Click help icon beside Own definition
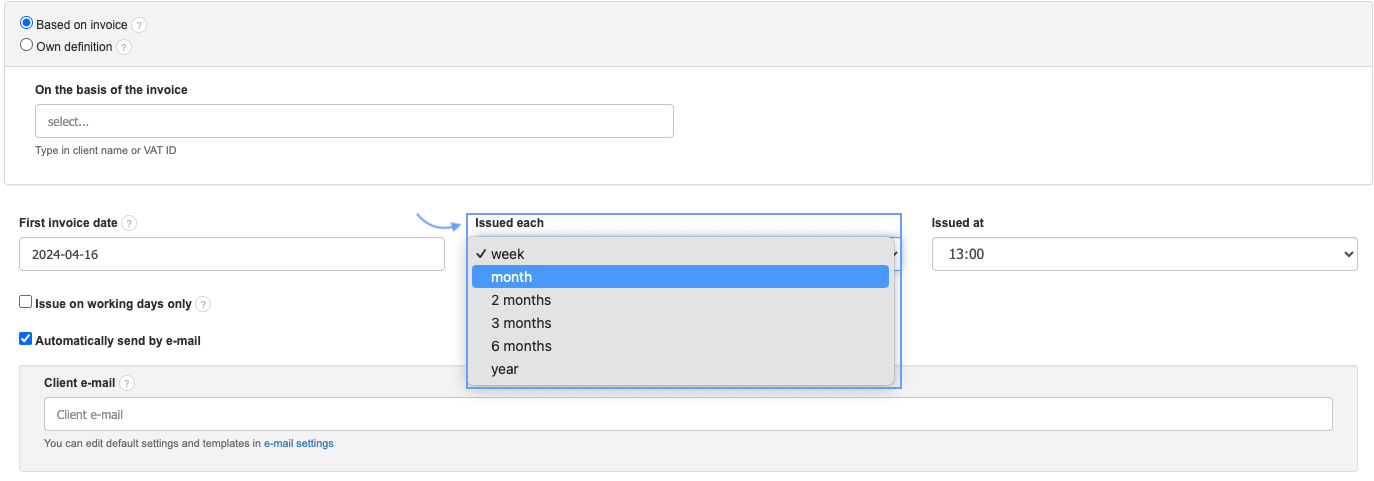Image resolution: width=1374 pixels, height=481 pixels. (x=124, y=47)
